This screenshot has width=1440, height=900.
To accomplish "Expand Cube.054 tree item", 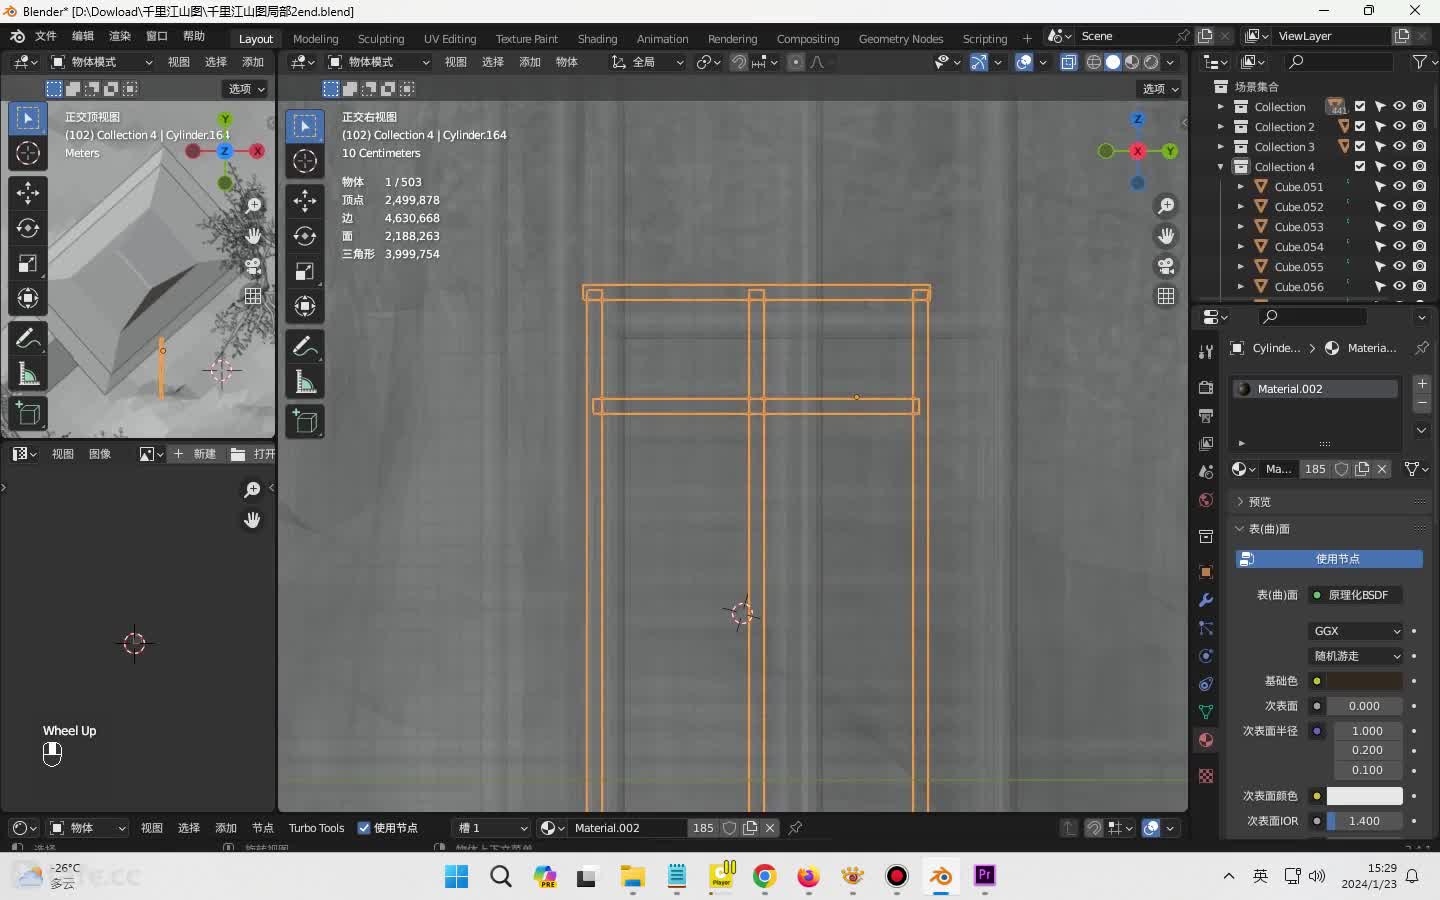I will tap(1240, 247).
